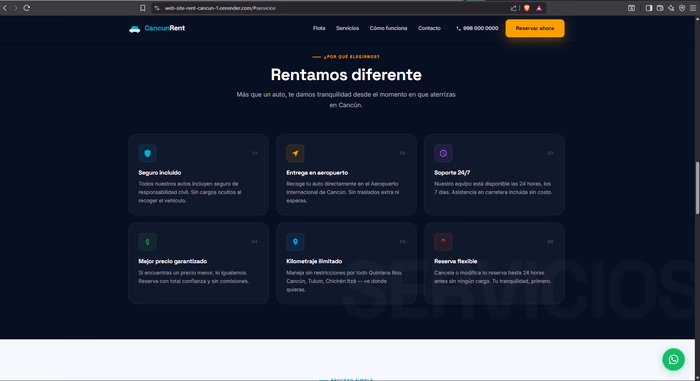This screenshot has width=700, height=381.
Task: Share this page via share icon
Action: coord(513,8)
